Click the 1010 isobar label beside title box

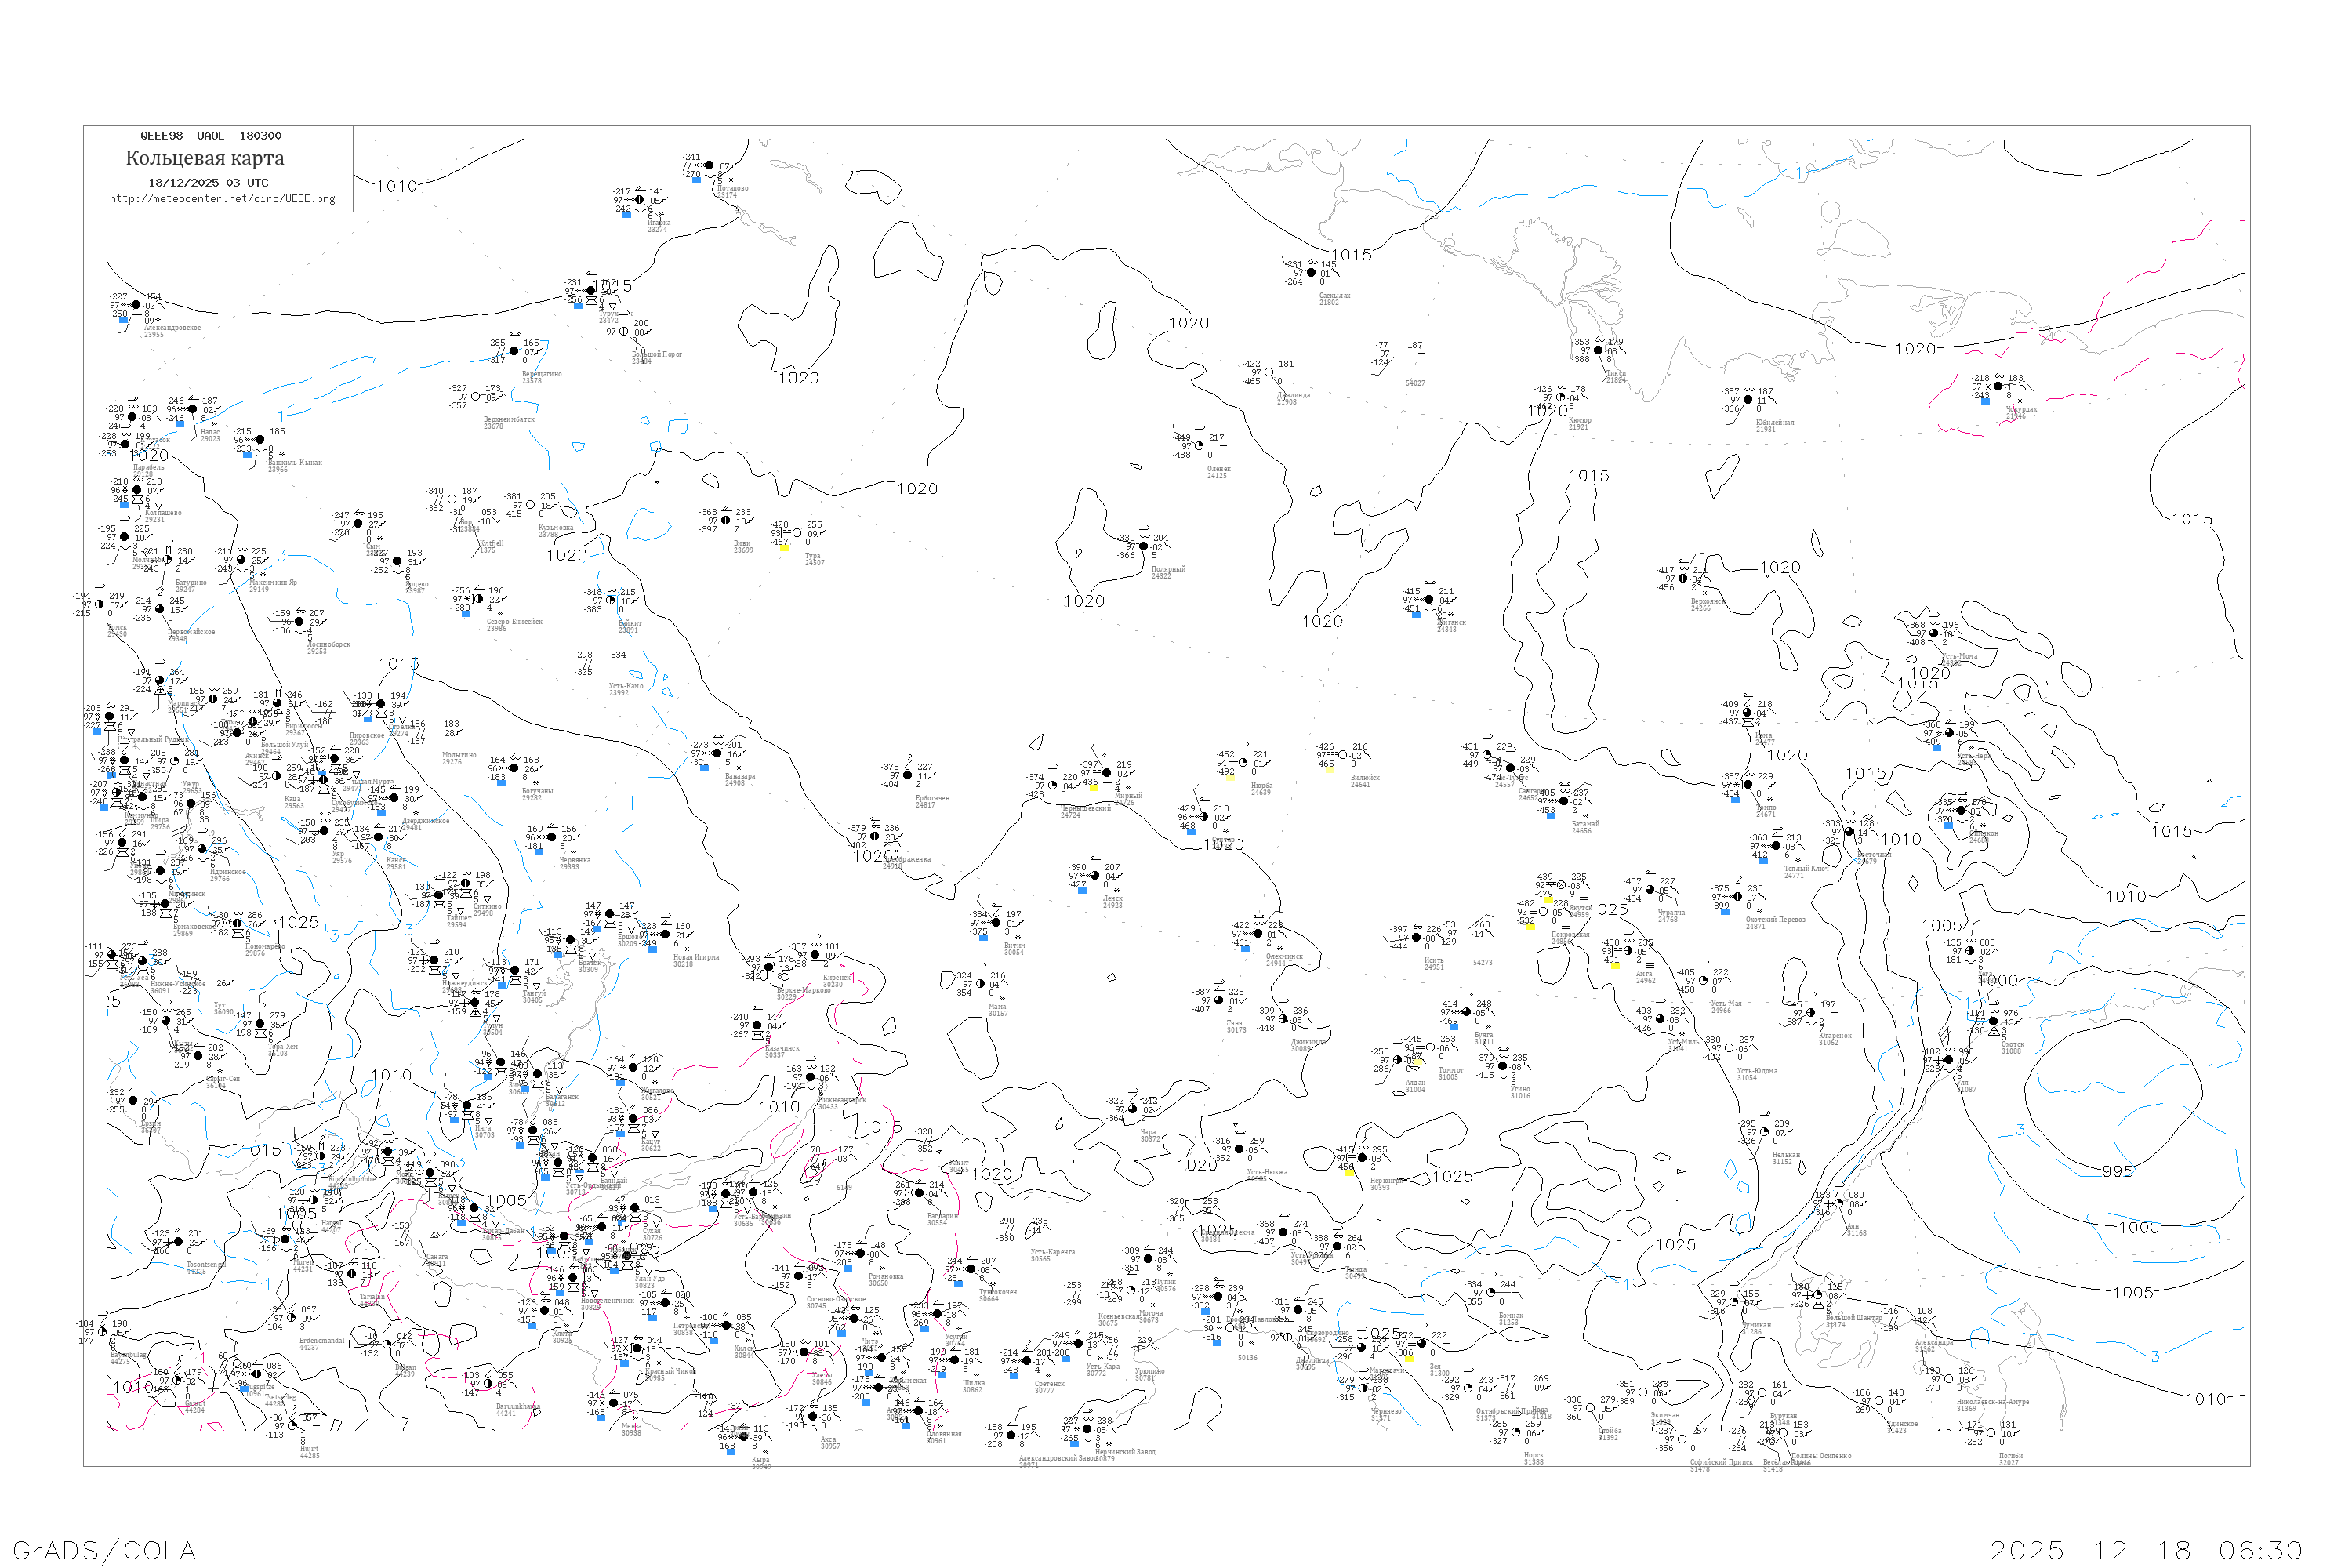[x=396, y=186]
